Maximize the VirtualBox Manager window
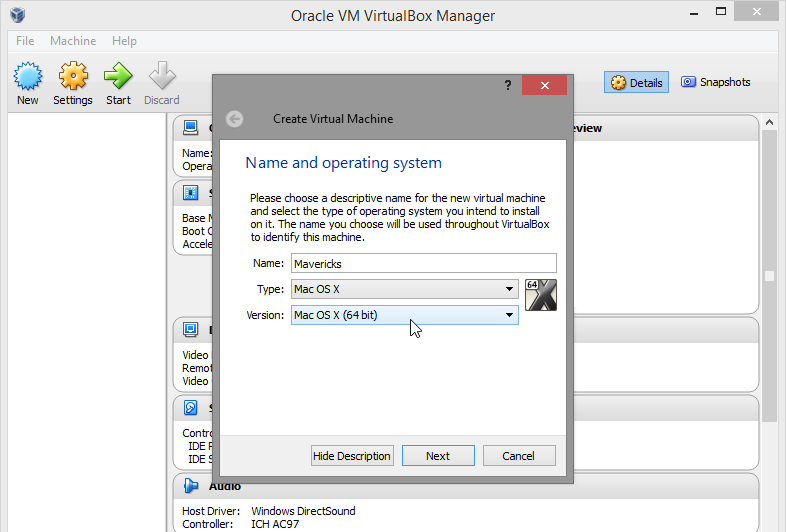 (721, 12)
